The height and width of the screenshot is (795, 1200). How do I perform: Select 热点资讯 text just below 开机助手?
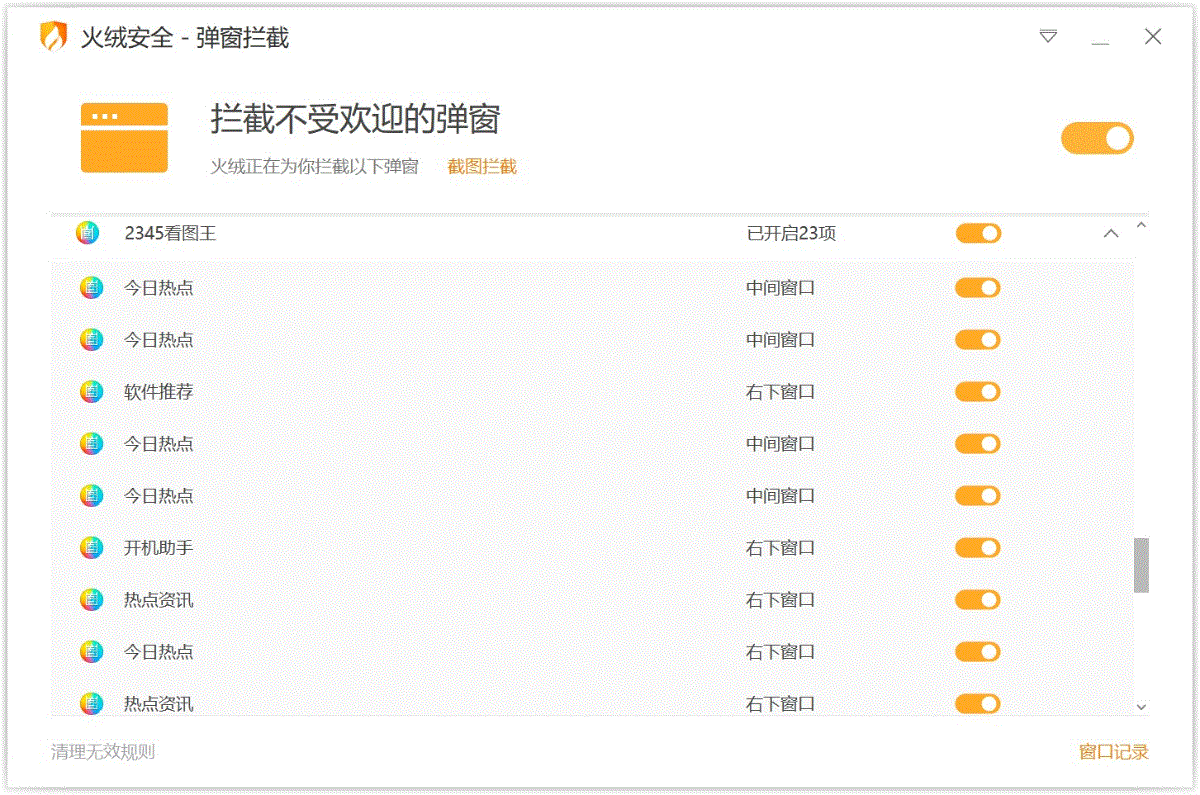[x=159, y=600]
